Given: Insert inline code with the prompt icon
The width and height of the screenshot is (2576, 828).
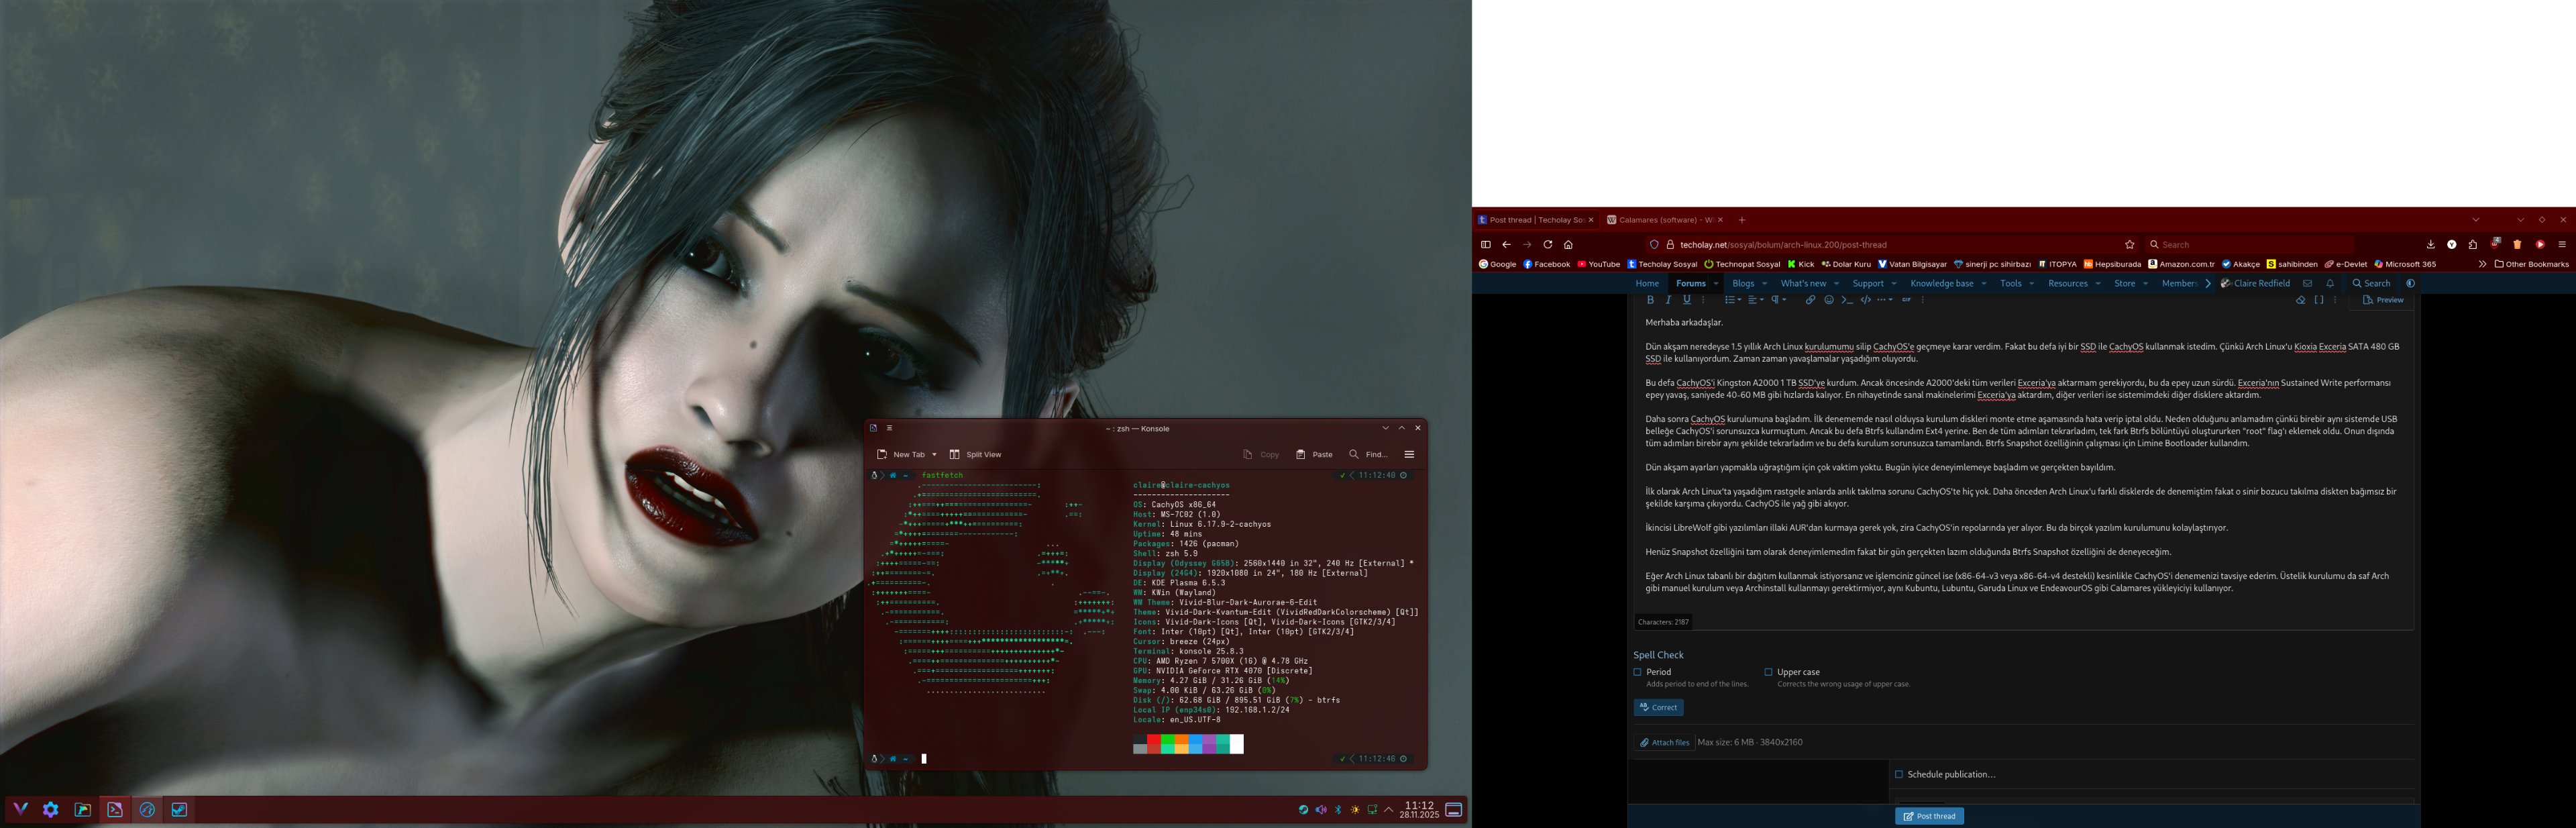Looking at the screenshot, I should [1848, 300].
